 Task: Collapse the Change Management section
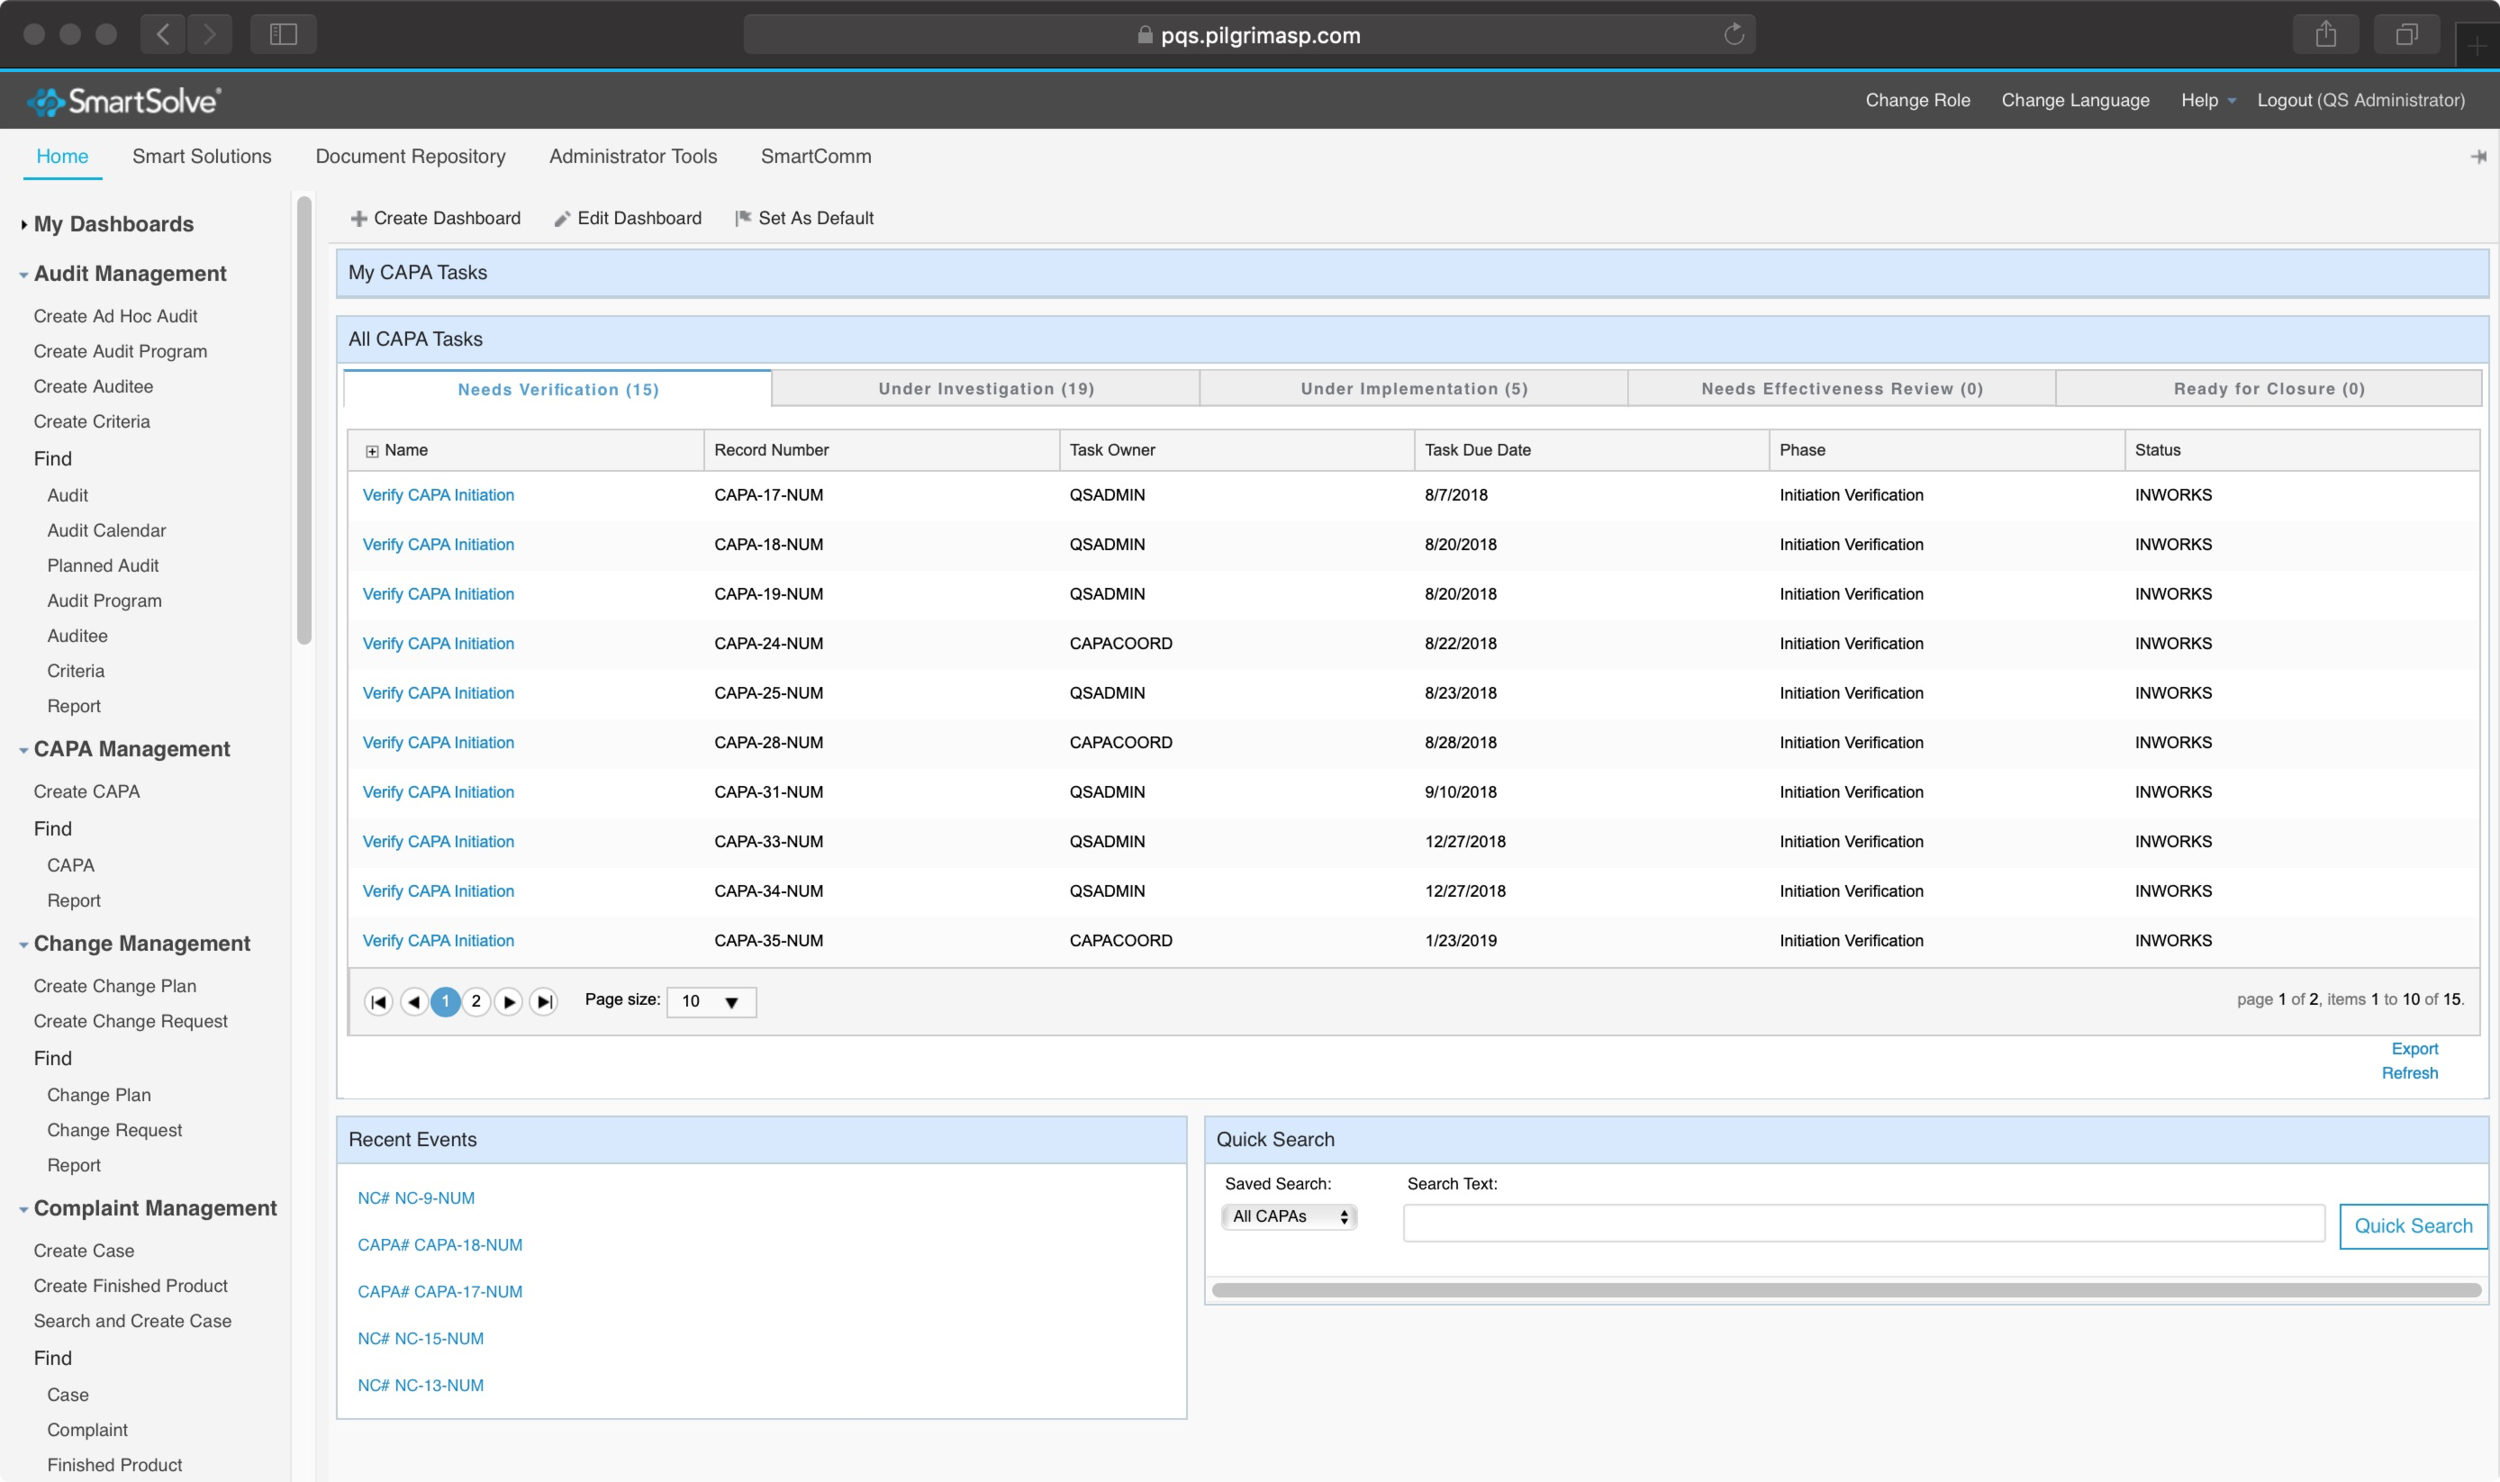pos(23,945)
